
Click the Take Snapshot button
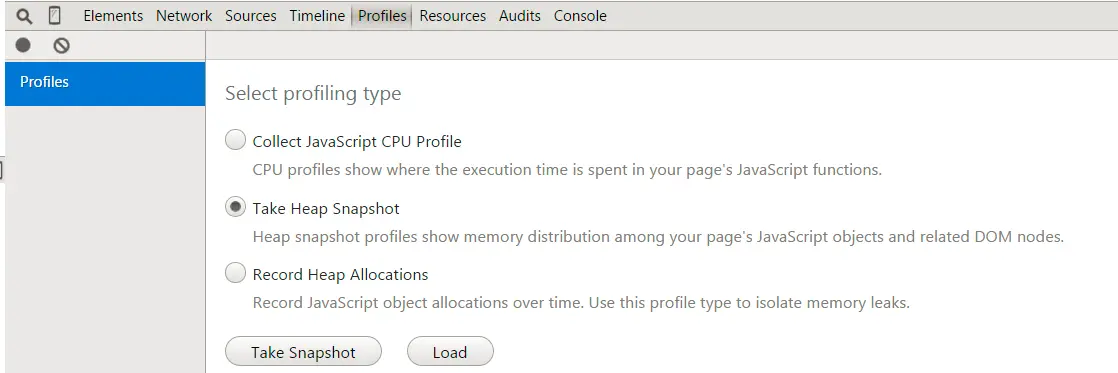point(303,352)
